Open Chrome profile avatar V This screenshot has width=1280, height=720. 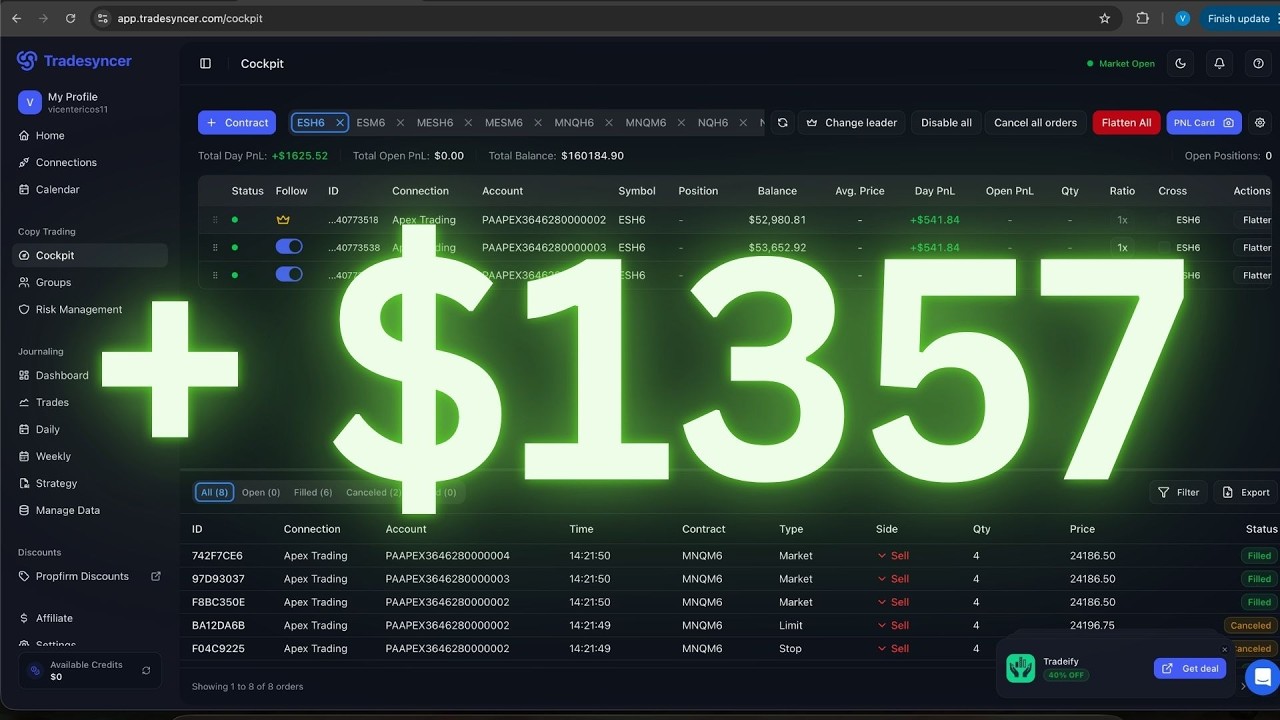coord(1182,18)
